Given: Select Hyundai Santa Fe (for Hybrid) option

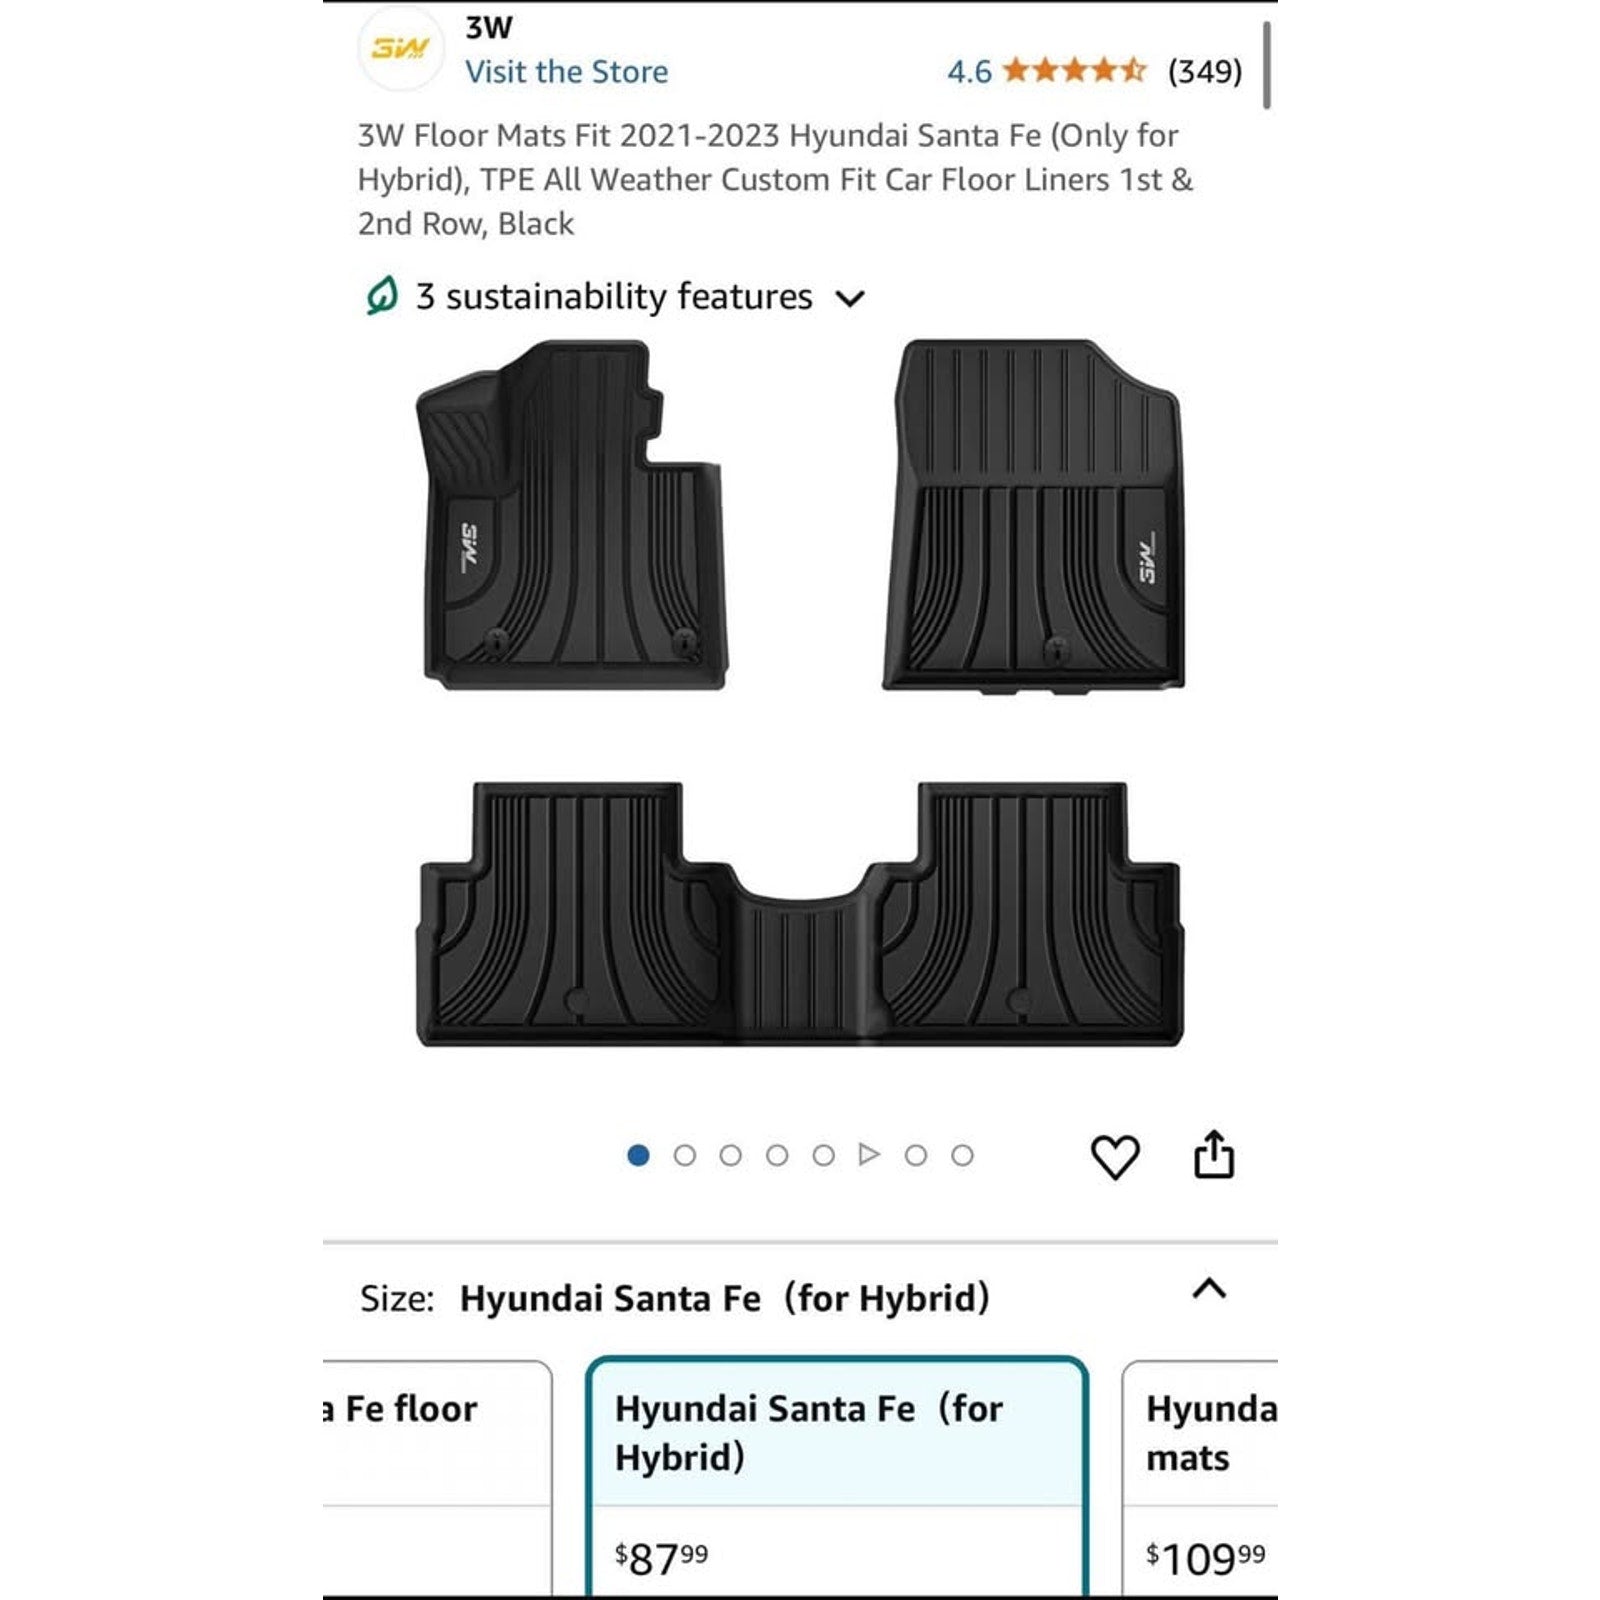Looking at the screenshot, I should [x=836, y=1470].
